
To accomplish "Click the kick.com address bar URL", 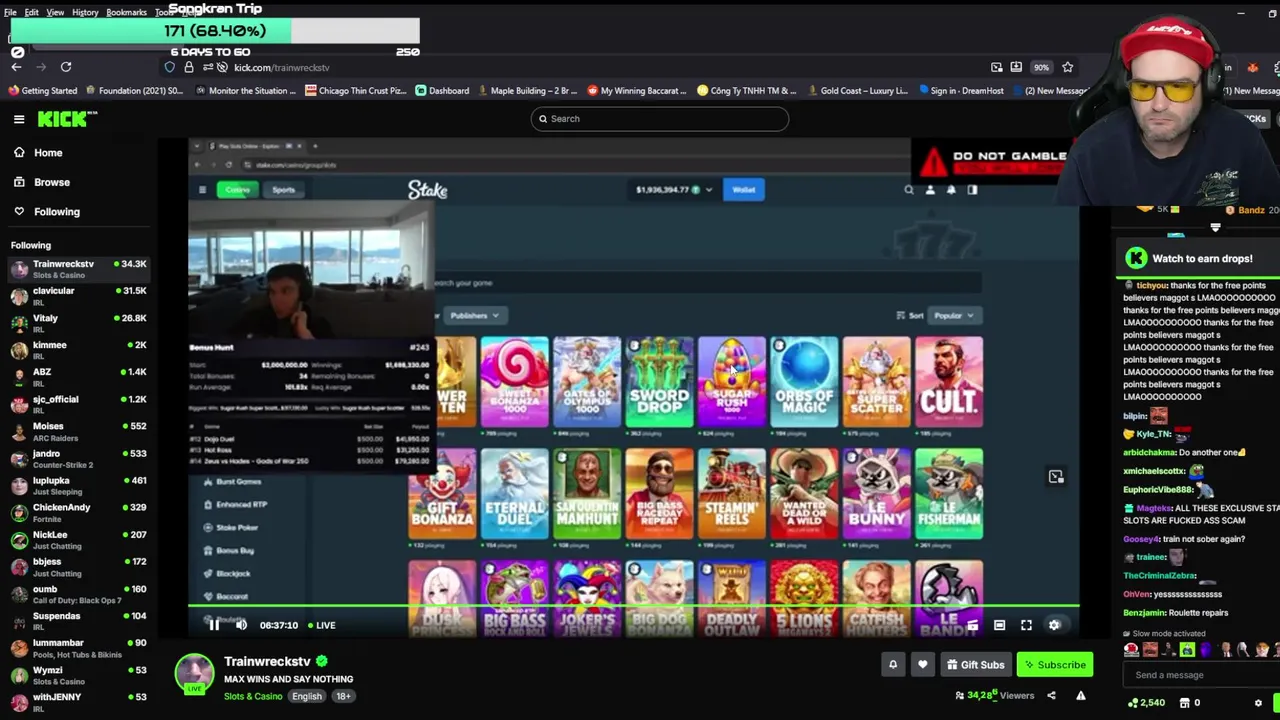I will 281,67.
